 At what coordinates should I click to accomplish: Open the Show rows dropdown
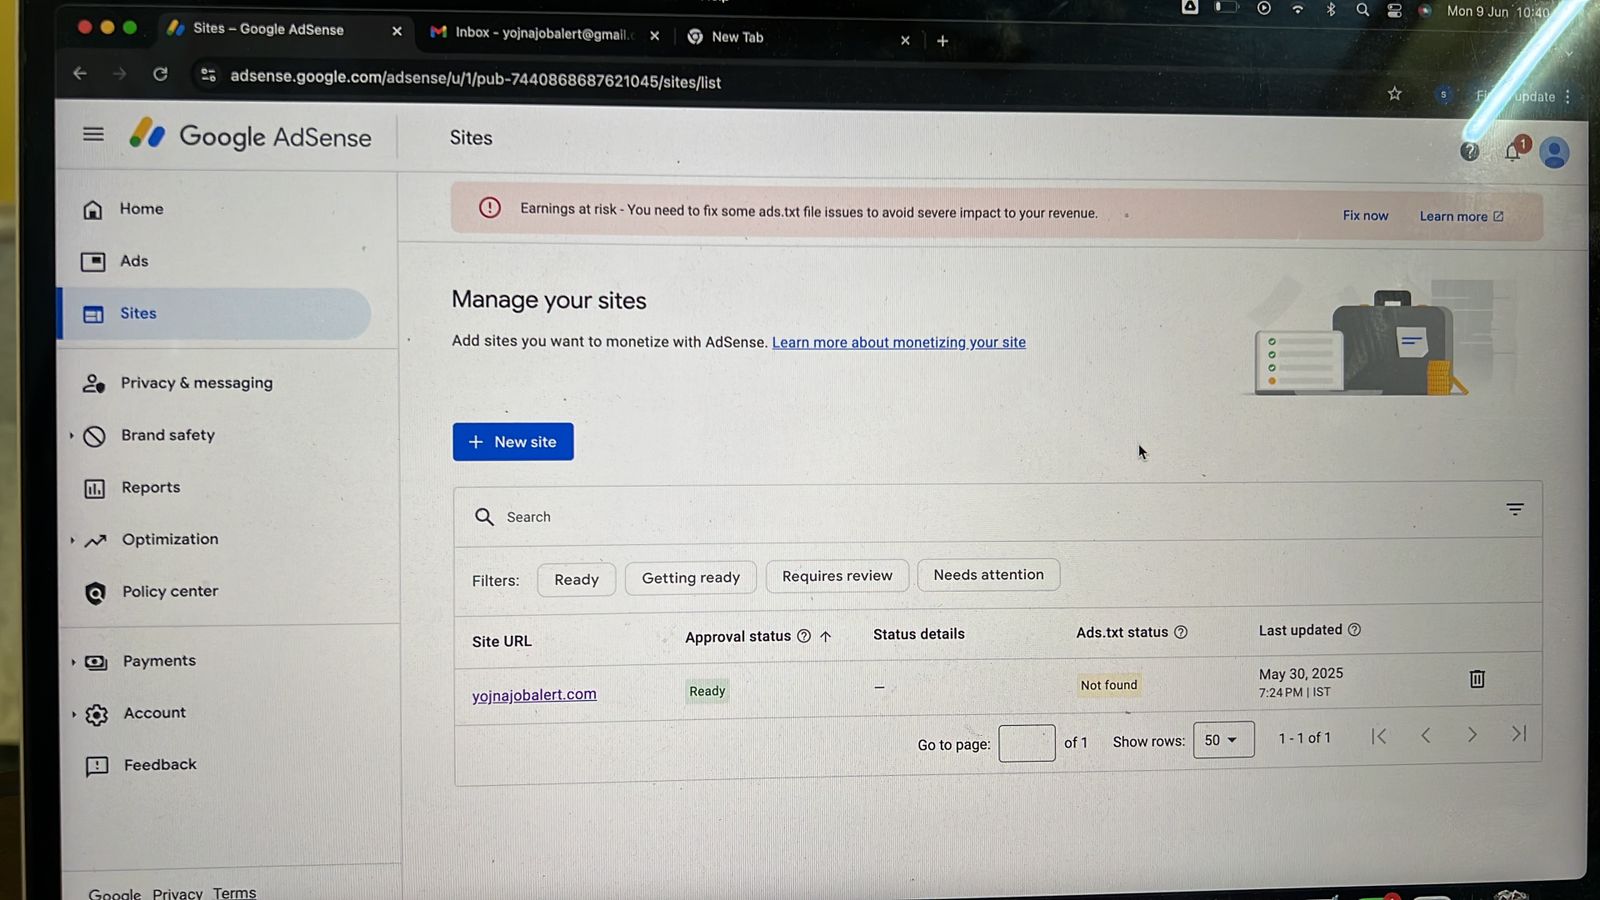[x=1223, y=740]
